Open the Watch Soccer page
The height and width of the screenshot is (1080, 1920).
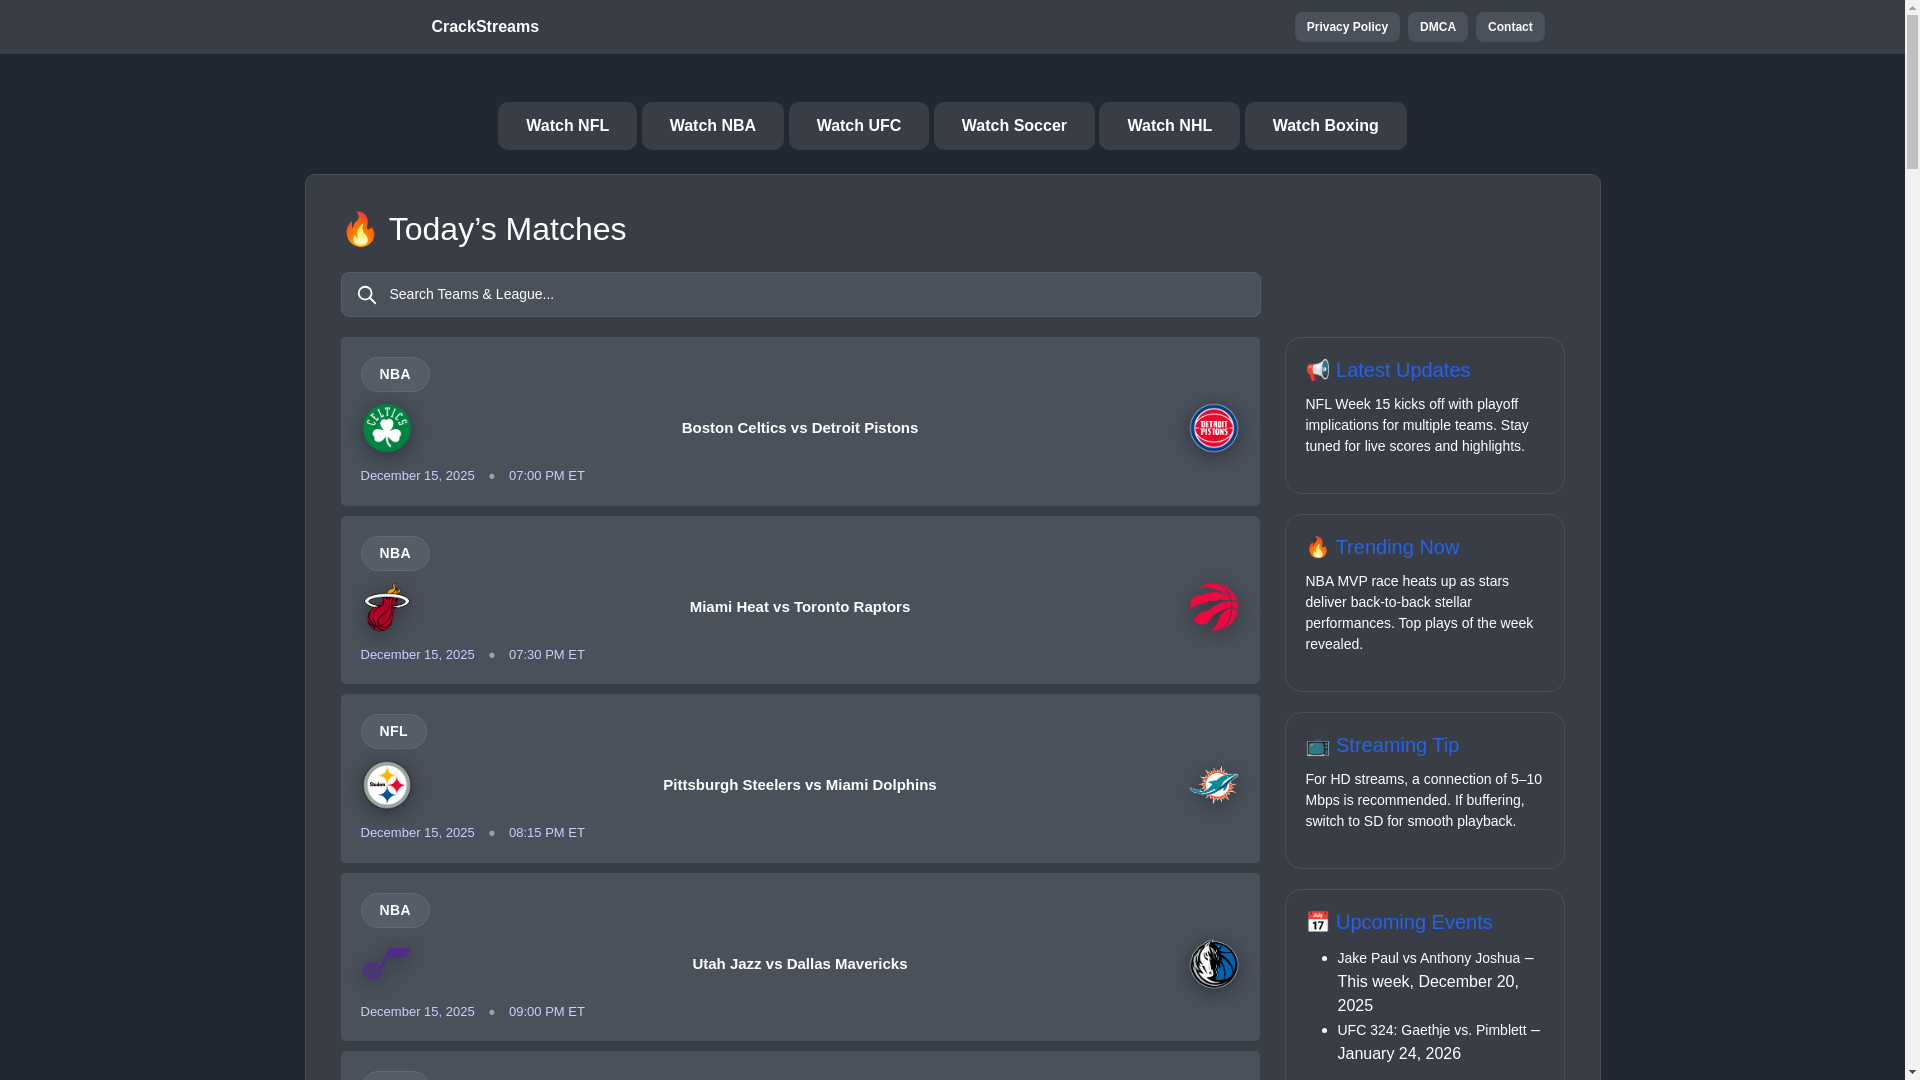[1013, 126]
